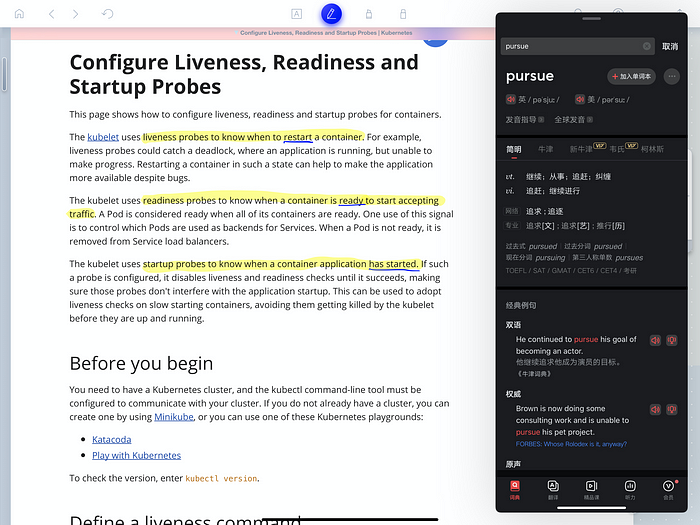Open 发音指导 pronunciation guide
The width and height of the screenshot is (700, 525).
(525, 120)
